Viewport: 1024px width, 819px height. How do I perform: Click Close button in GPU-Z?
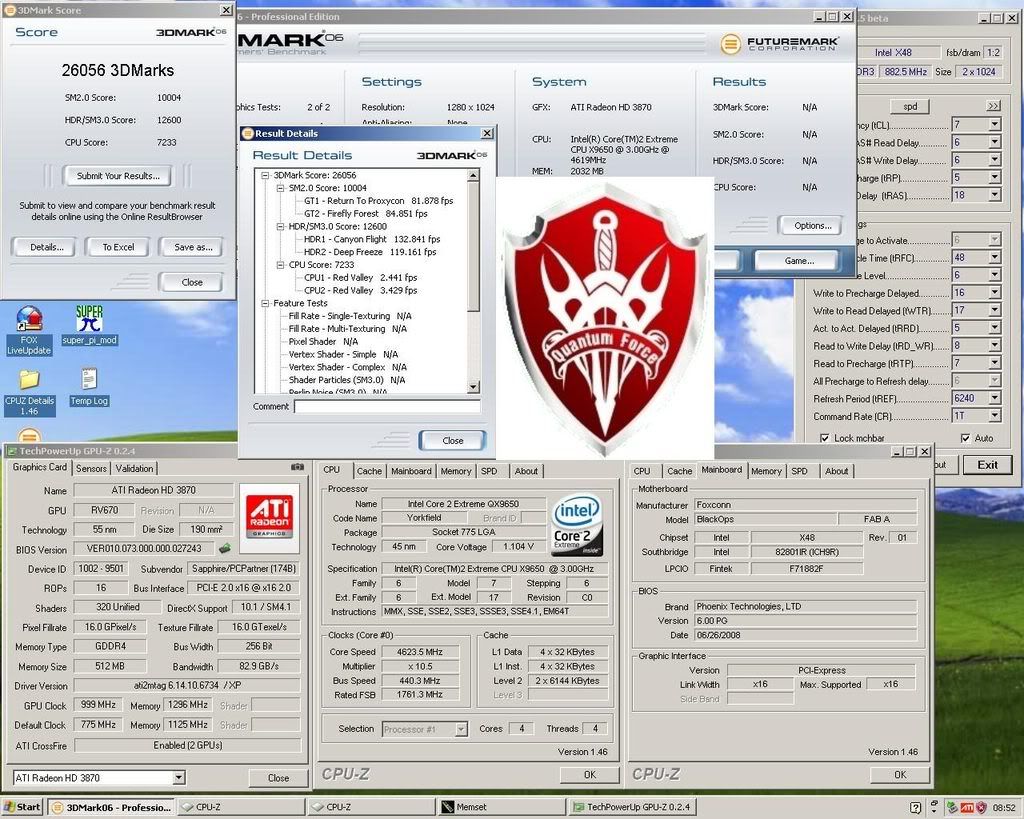[278, 778]
